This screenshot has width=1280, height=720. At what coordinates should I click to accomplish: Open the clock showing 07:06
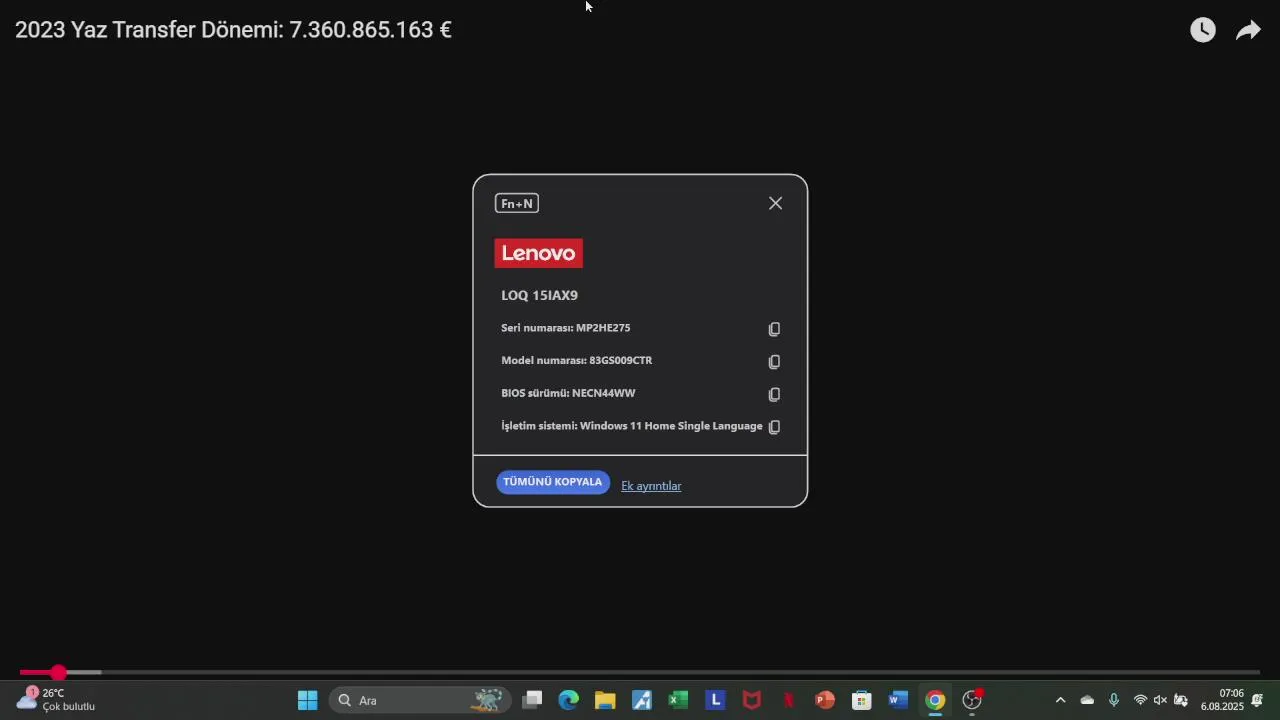tap(1222, 700)
